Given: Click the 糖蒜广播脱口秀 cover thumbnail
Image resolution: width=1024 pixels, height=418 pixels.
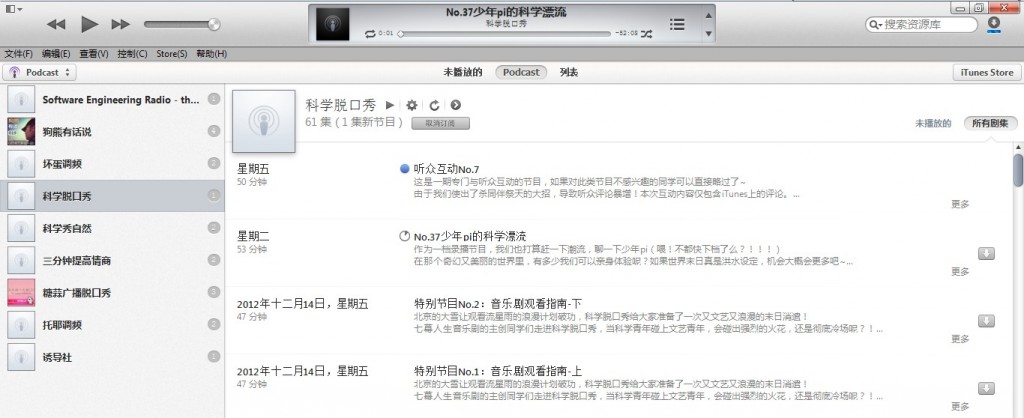Looking at the screenshot, I should tap(21, 293).
